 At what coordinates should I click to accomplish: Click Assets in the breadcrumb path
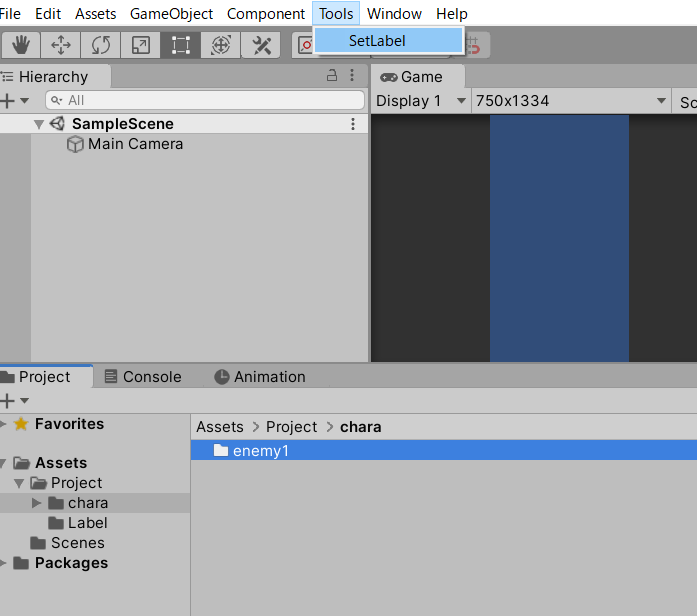[x=220, y=427]
